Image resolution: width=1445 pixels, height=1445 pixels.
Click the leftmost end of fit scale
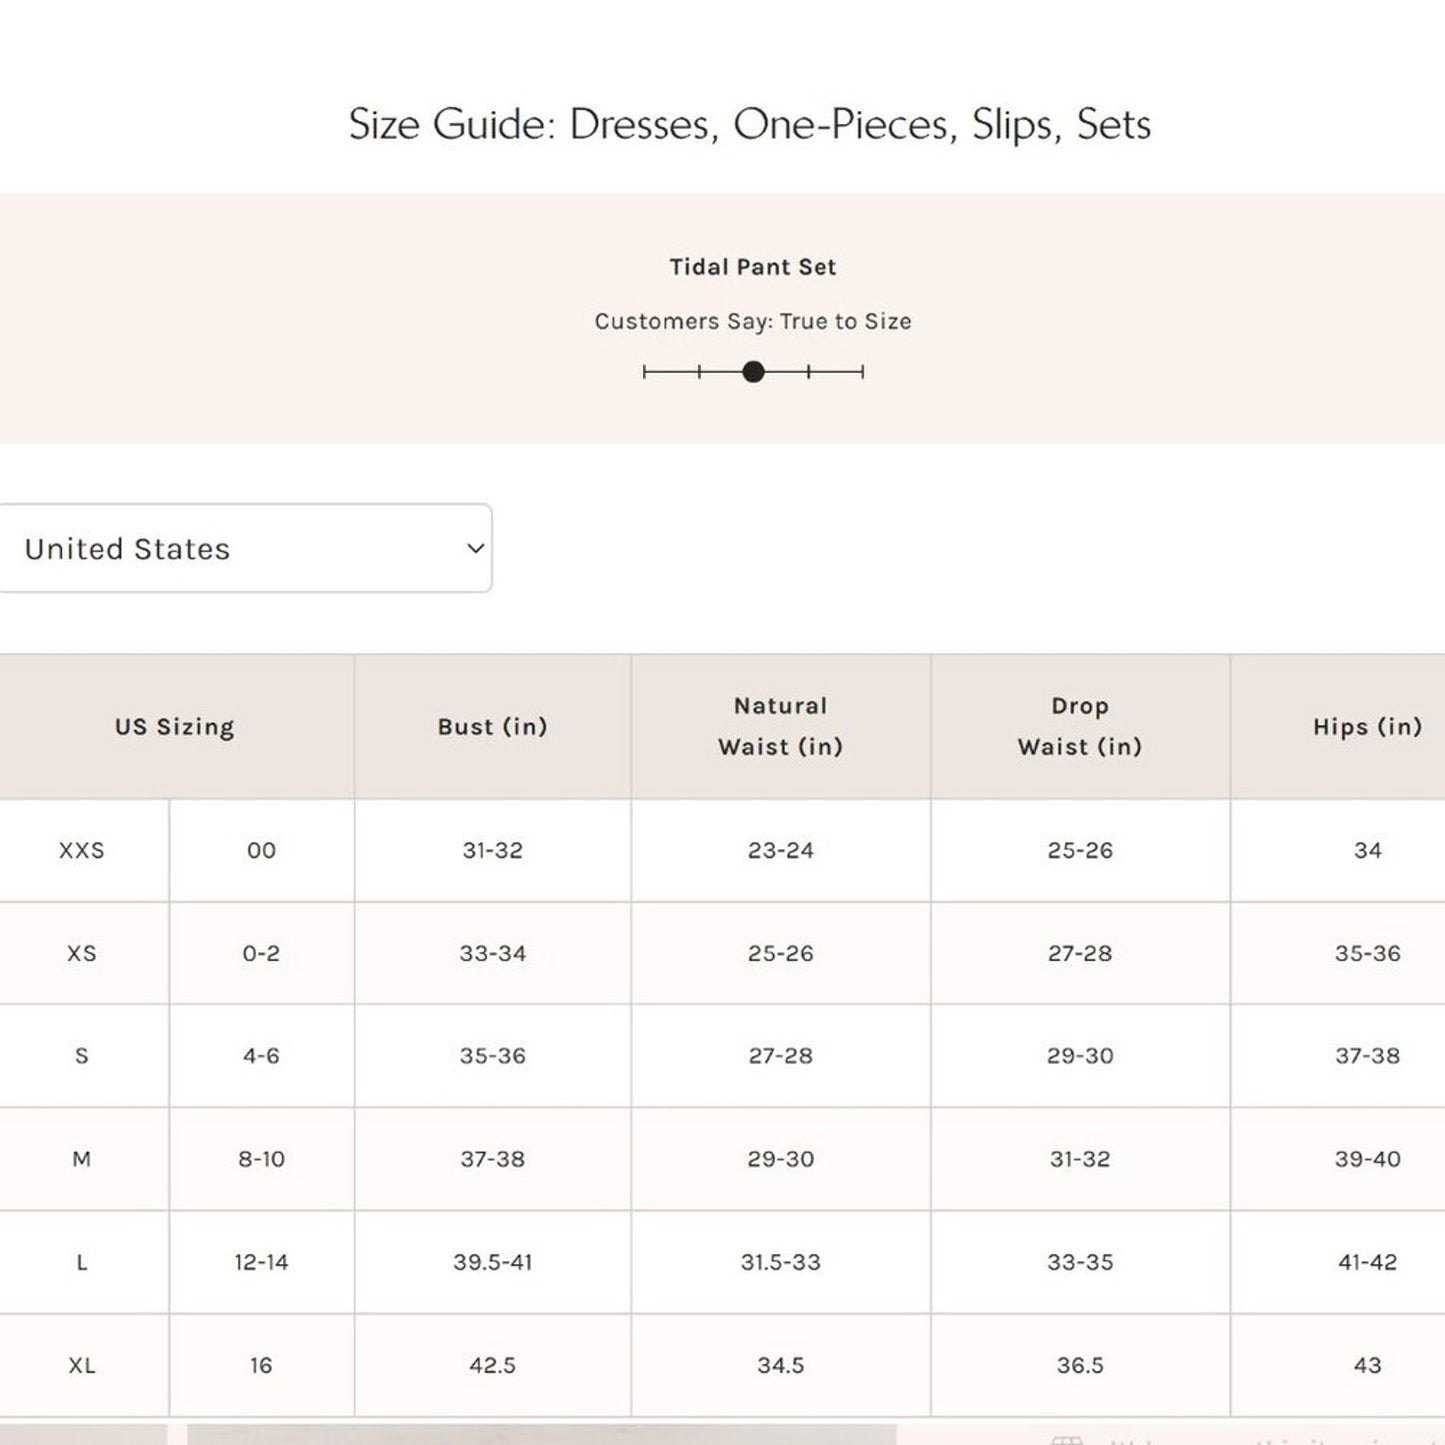645,372
